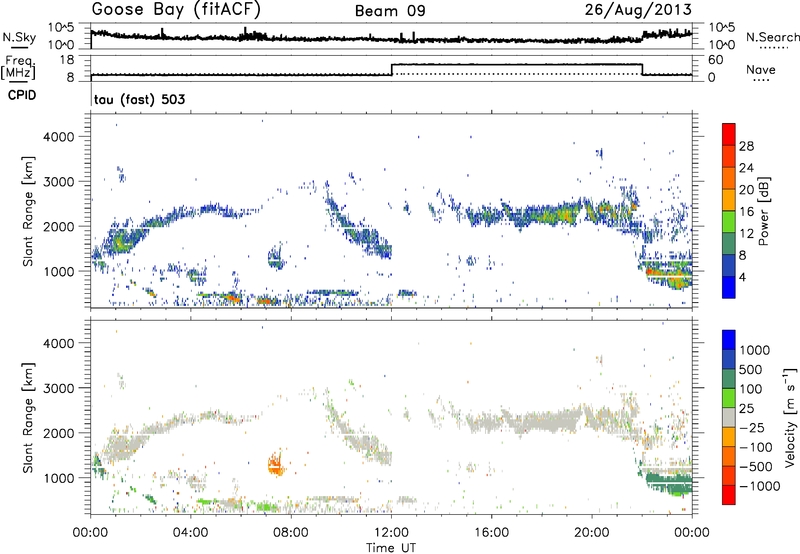Click the 12 label on power colorbar
The image size is (800, 554).
point(746,234)
